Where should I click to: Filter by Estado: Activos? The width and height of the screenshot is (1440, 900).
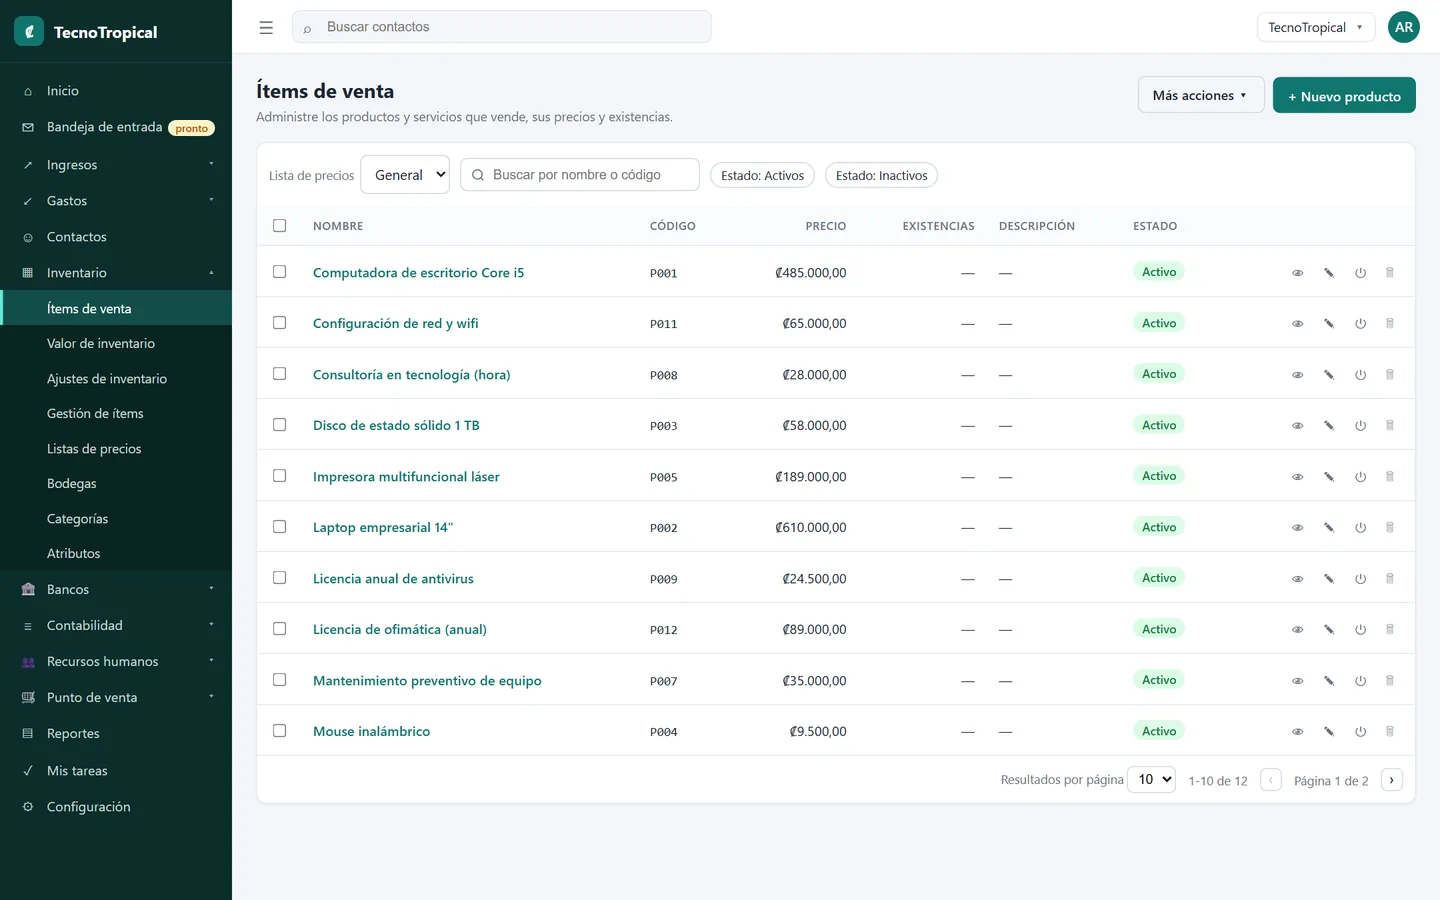tap(762, 175)
